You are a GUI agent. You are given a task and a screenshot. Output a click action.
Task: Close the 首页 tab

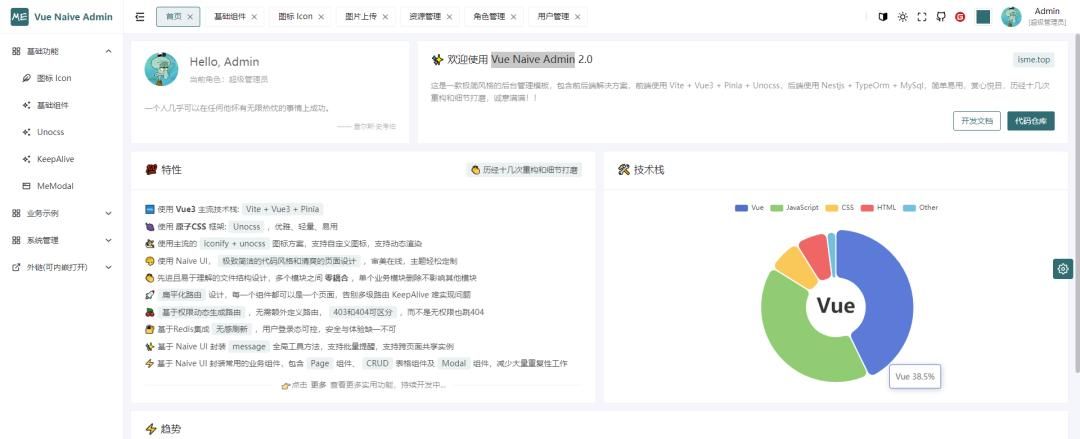click(x=190, y=17)
